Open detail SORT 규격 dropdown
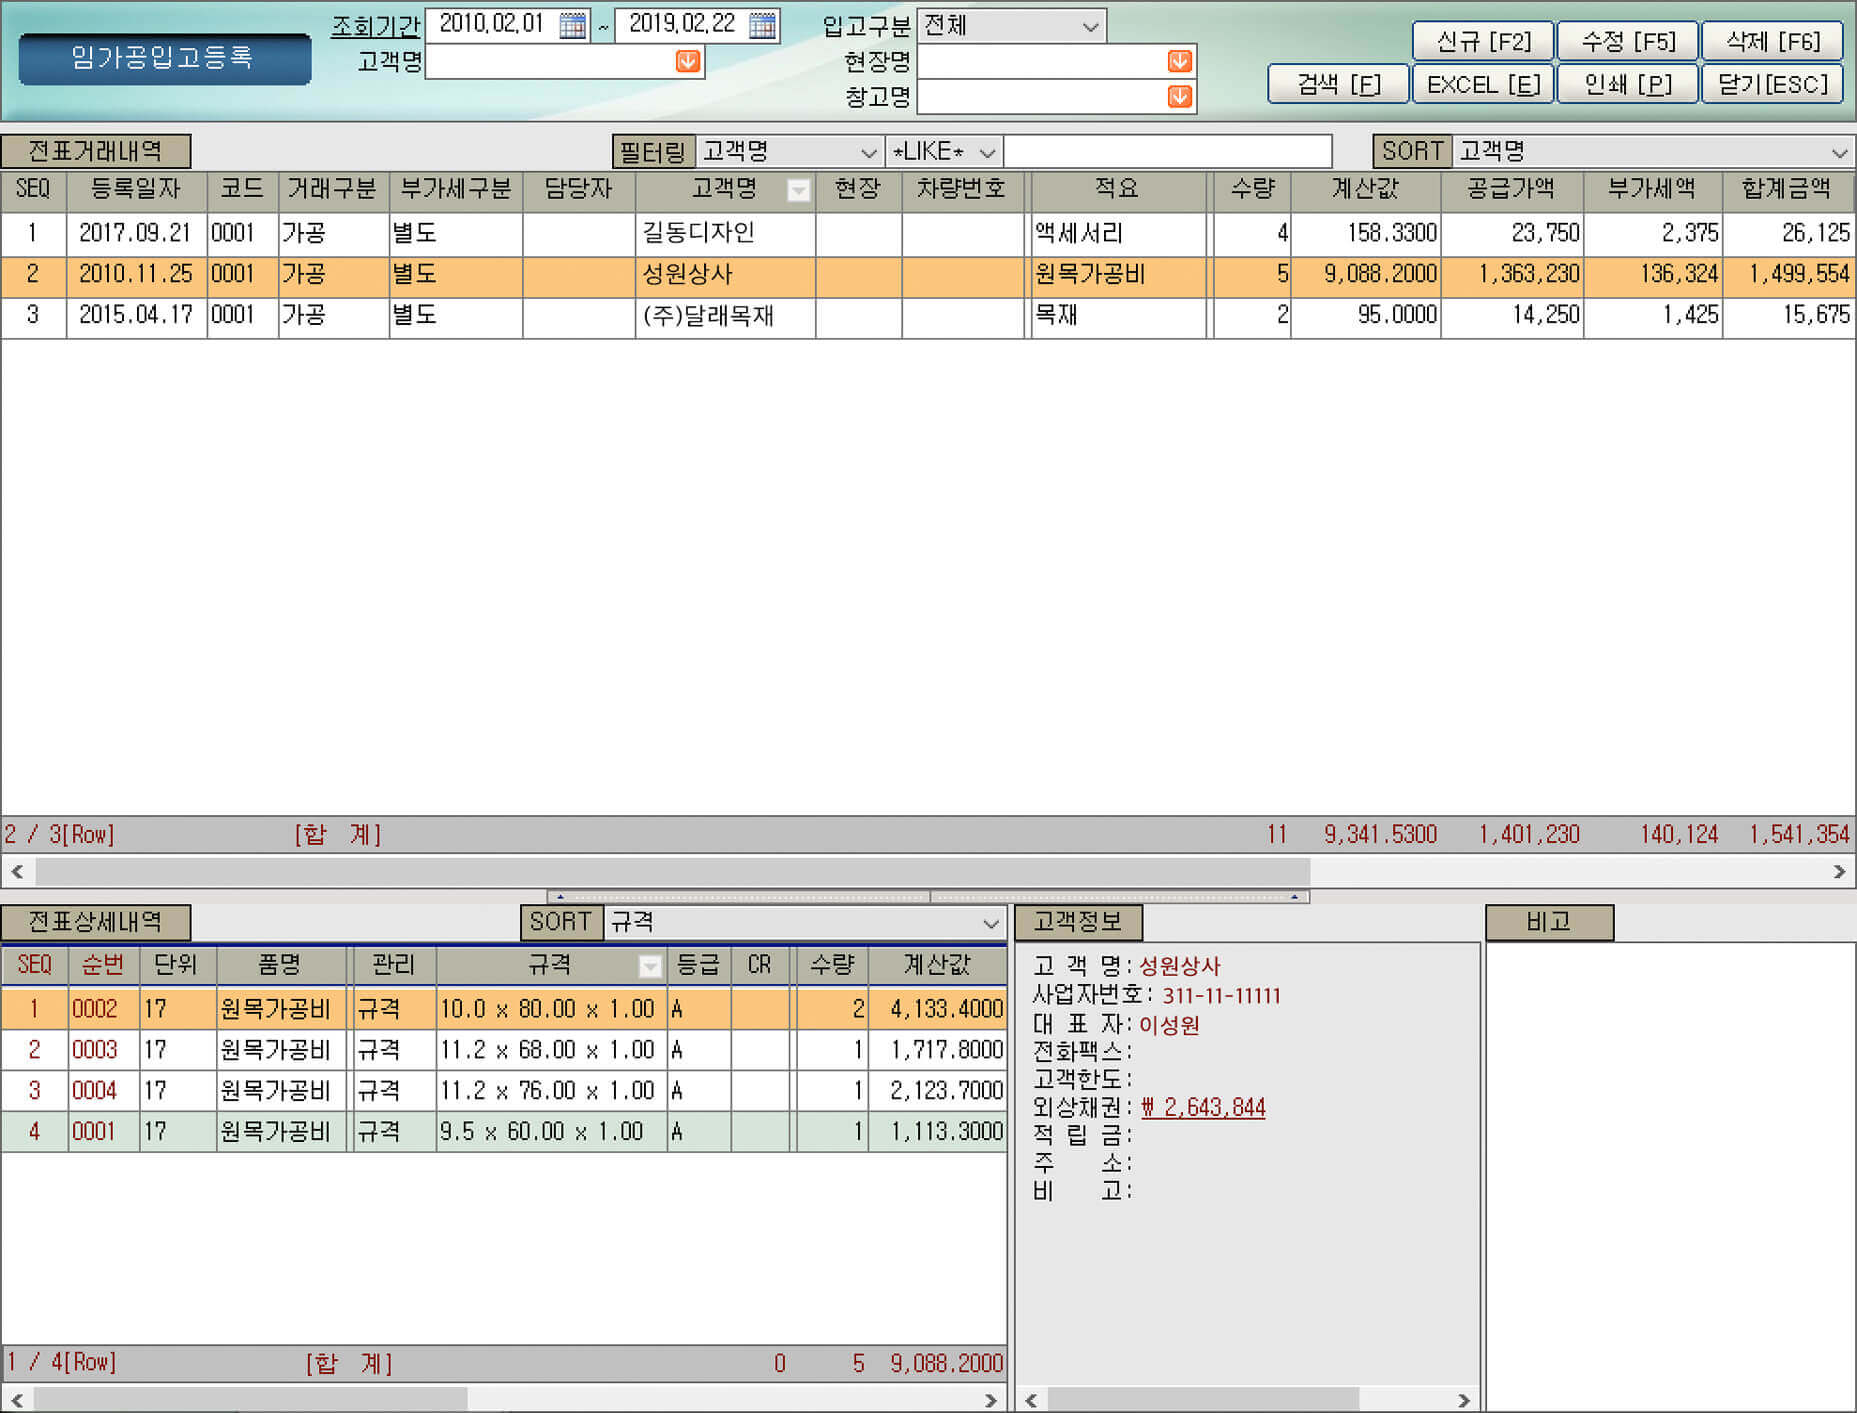The height and width of the screenshot is (1413, 1857). click(x=990, y=923)
